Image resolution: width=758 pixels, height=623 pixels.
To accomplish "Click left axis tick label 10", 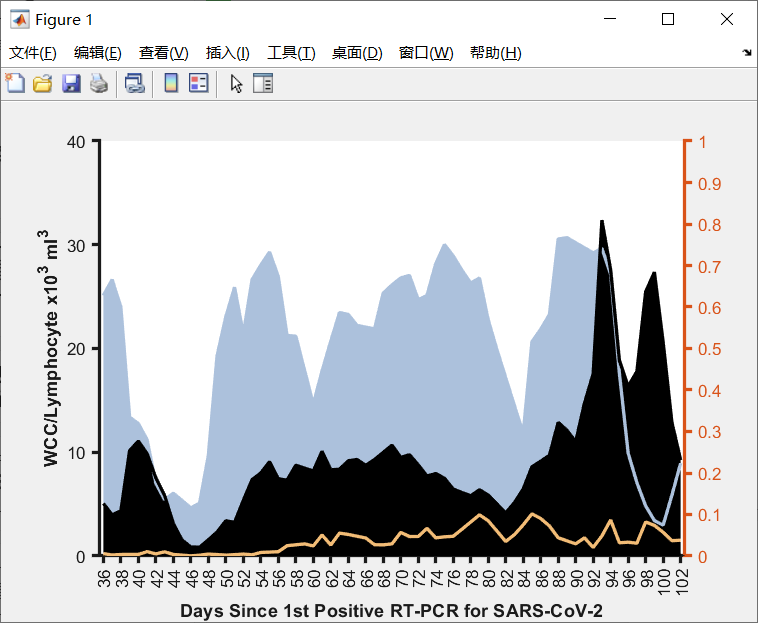I will coord(76,453).
